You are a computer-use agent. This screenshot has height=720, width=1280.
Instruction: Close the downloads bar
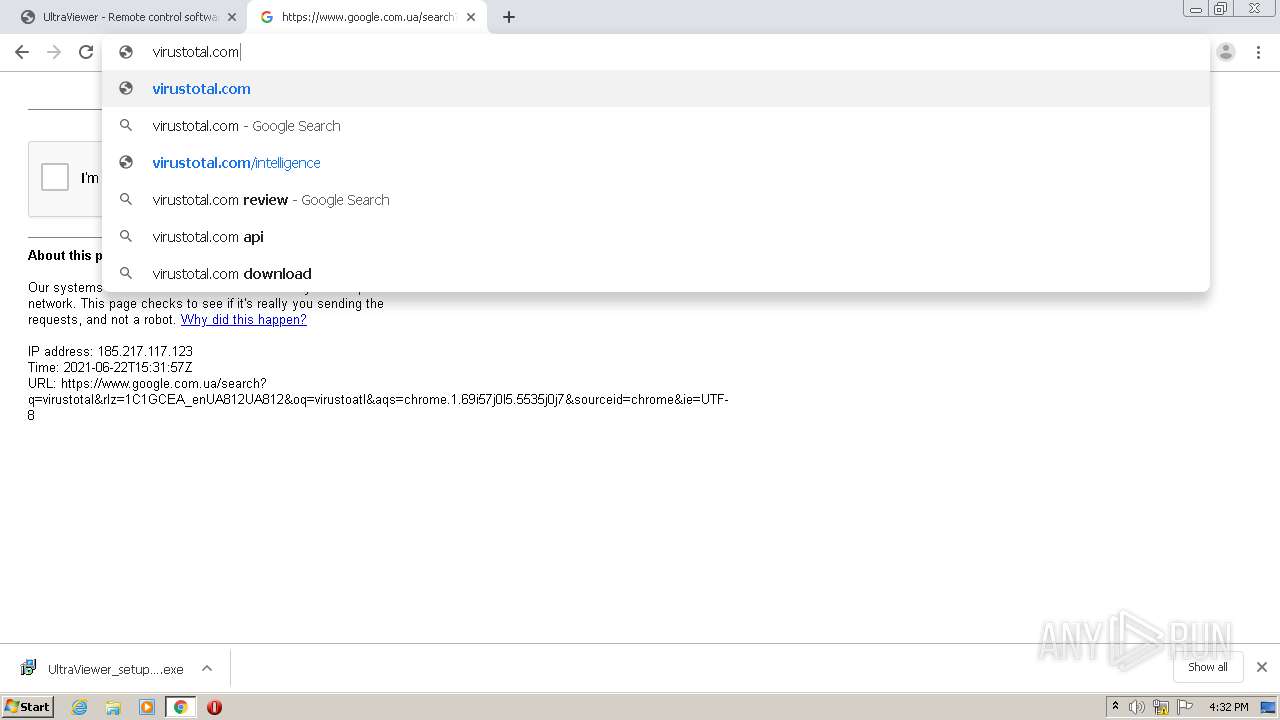click(x=1262, y=667)
